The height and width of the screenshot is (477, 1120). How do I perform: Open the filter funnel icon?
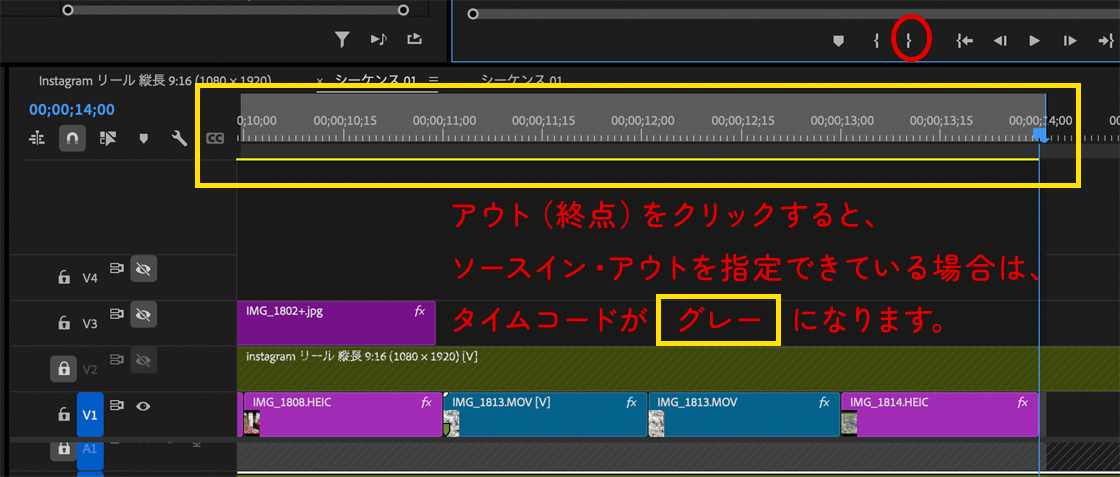click(x=342, y=39)
